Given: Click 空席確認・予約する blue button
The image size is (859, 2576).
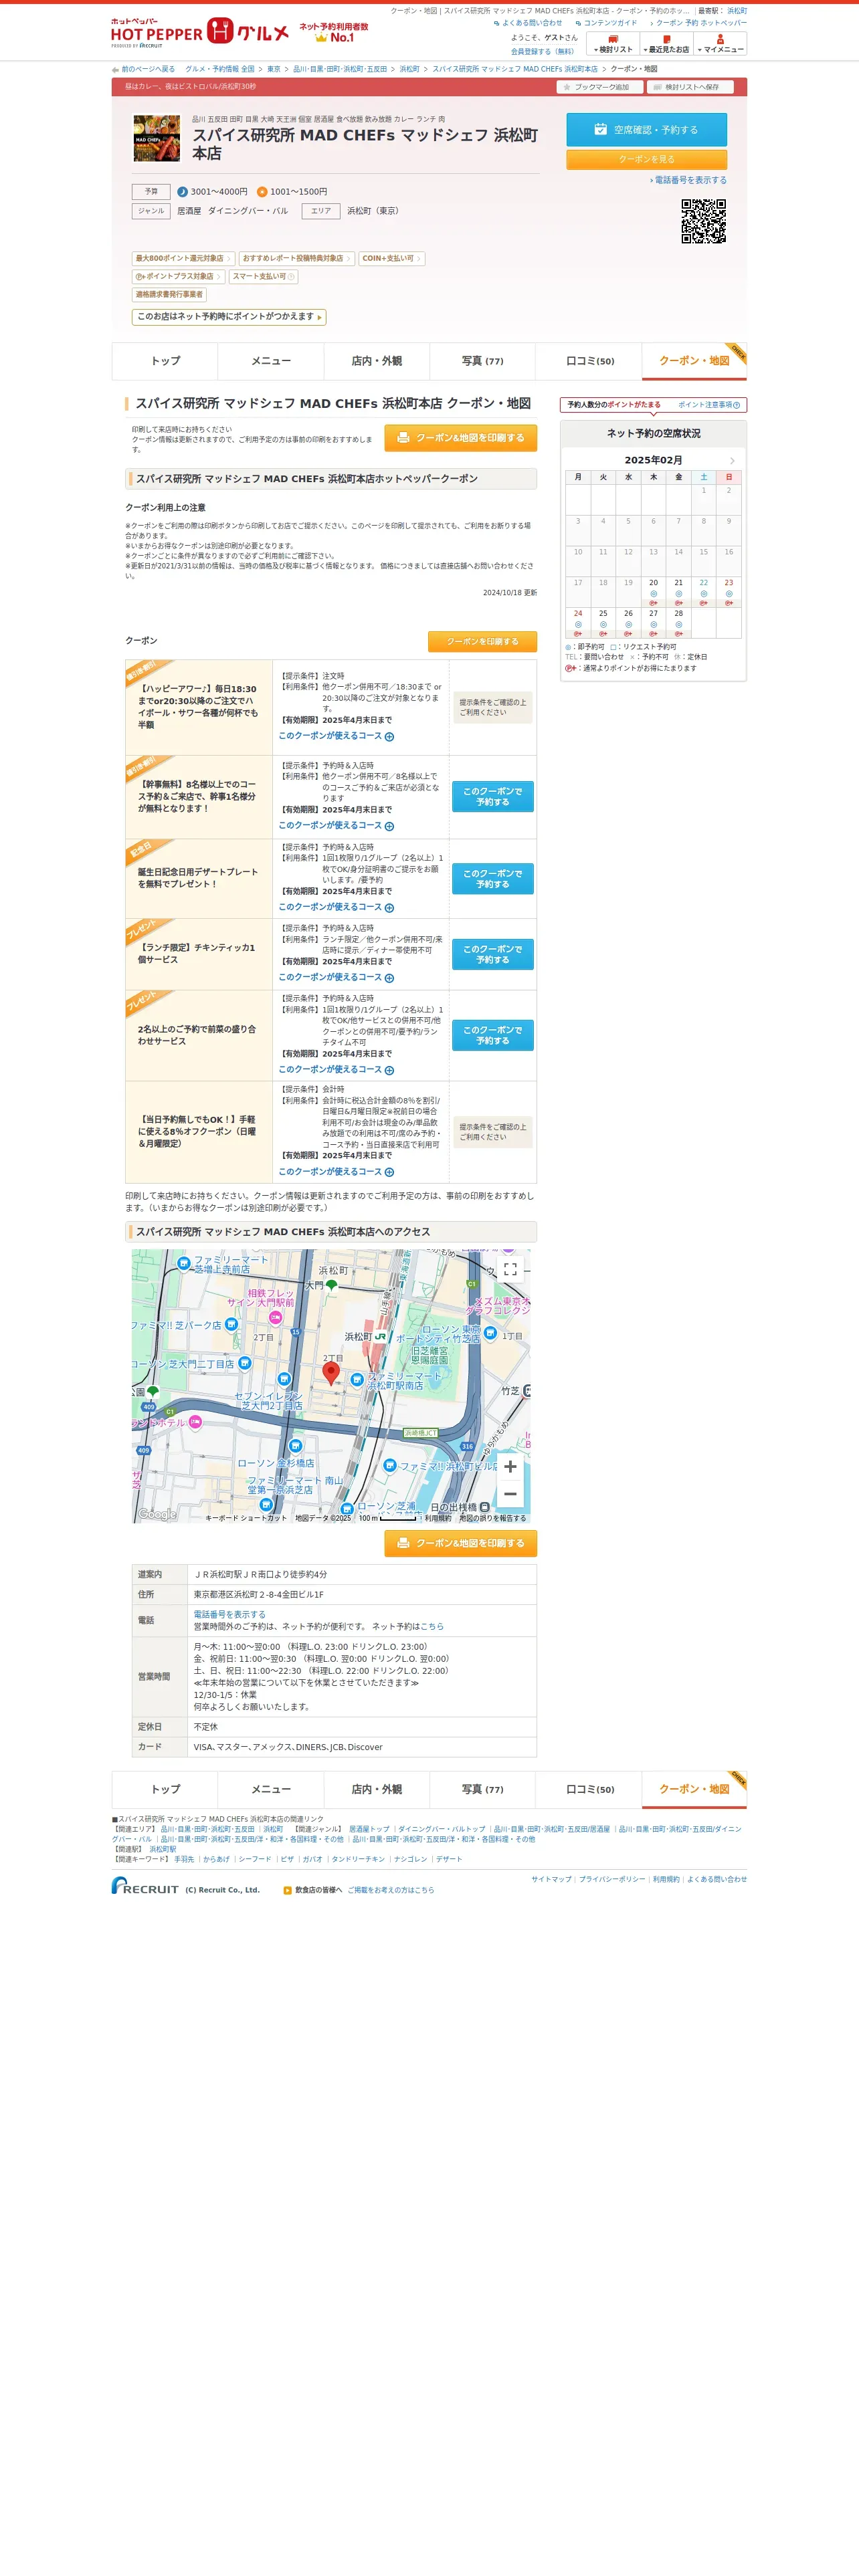Looking at the screenshot, I should (x=646, y=130).
